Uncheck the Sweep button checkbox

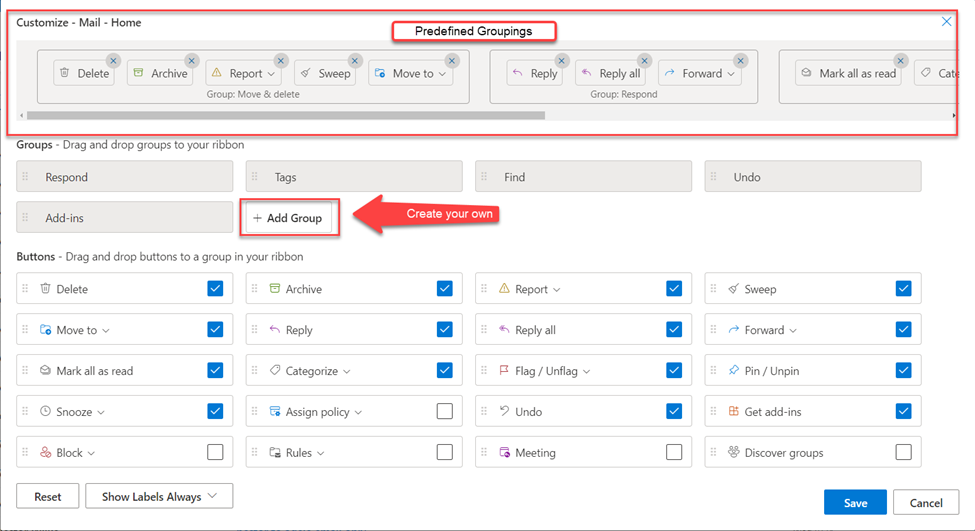(903, 289)
